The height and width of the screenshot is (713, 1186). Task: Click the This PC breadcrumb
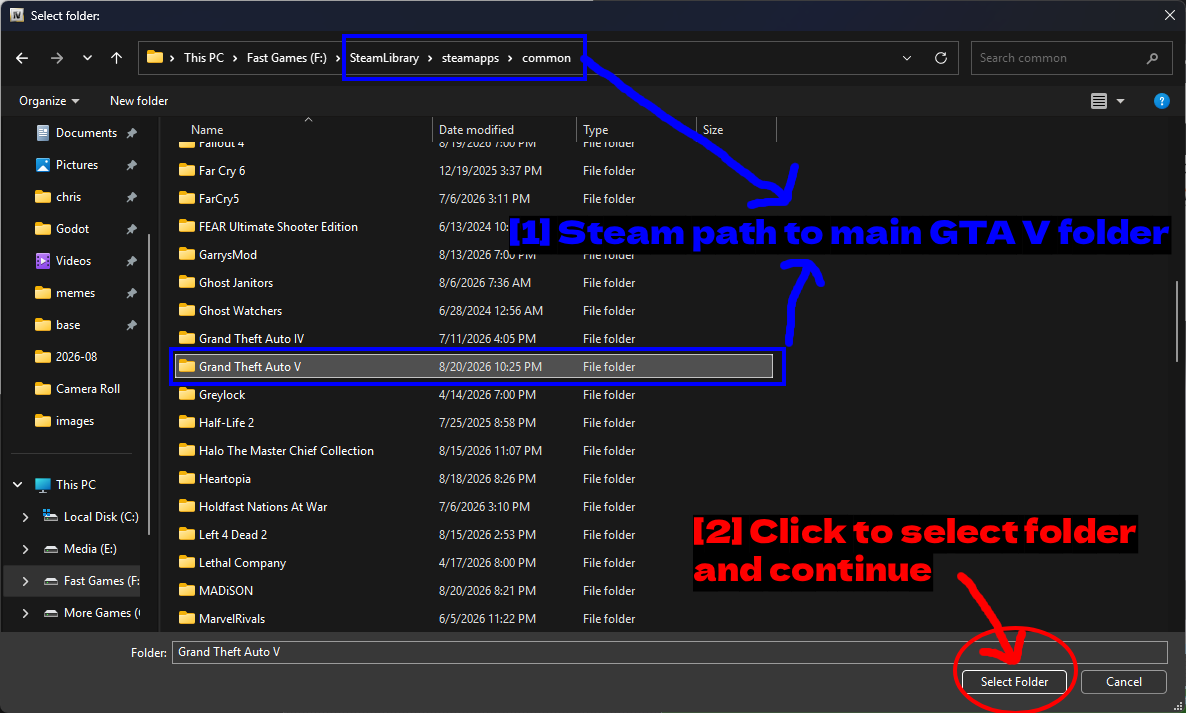click(204, 57)
